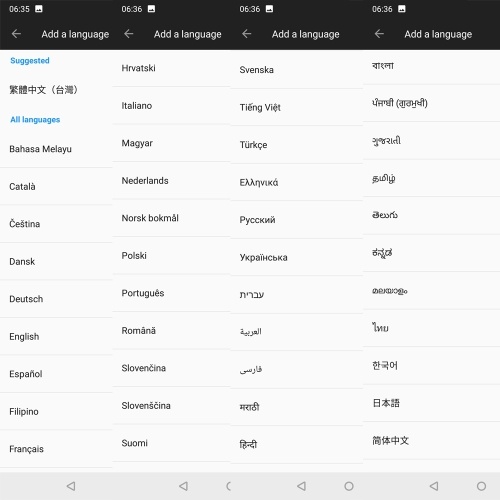Select Português language option
This screenshot has width=500, height=500.
click(171, 293)
